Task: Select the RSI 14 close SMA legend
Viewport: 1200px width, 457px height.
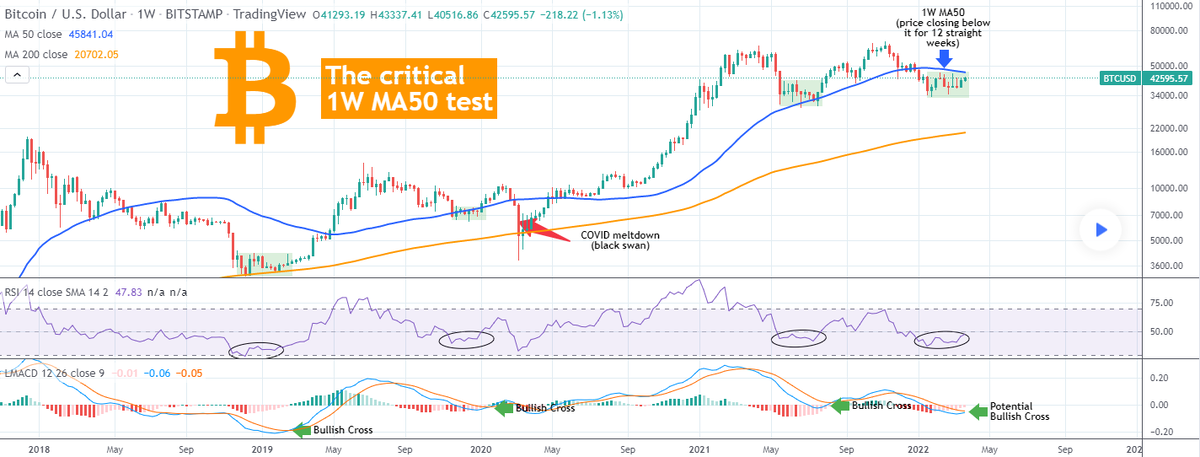Action: pyautogui.click(x=58, y=292)
